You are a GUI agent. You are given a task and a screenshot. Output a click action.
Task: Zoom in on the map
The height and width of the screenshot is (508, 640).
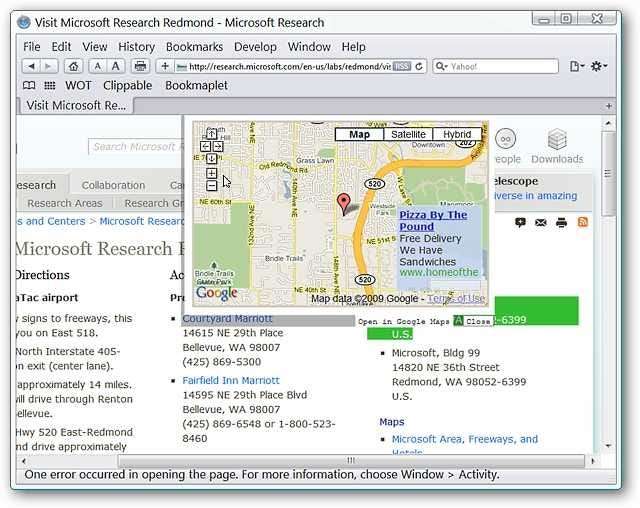212,173
